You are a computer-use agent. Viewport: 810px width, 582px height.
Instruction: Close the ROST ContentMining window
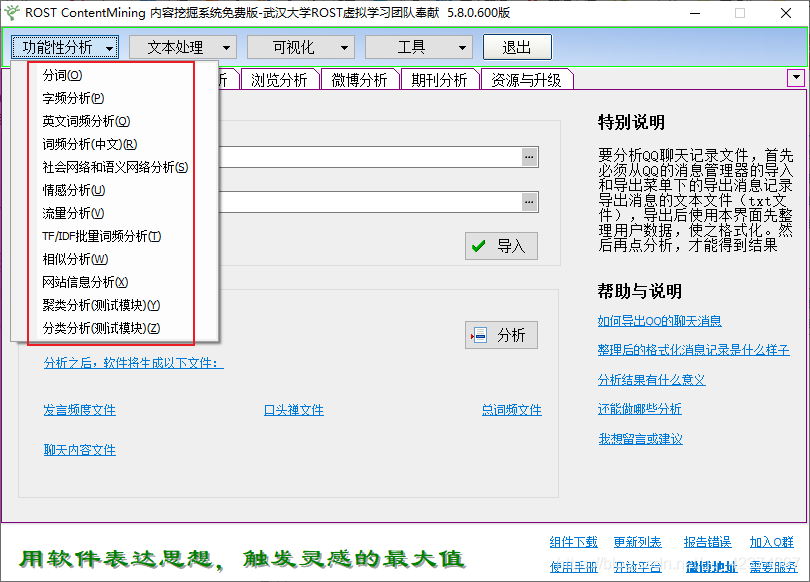786,13
